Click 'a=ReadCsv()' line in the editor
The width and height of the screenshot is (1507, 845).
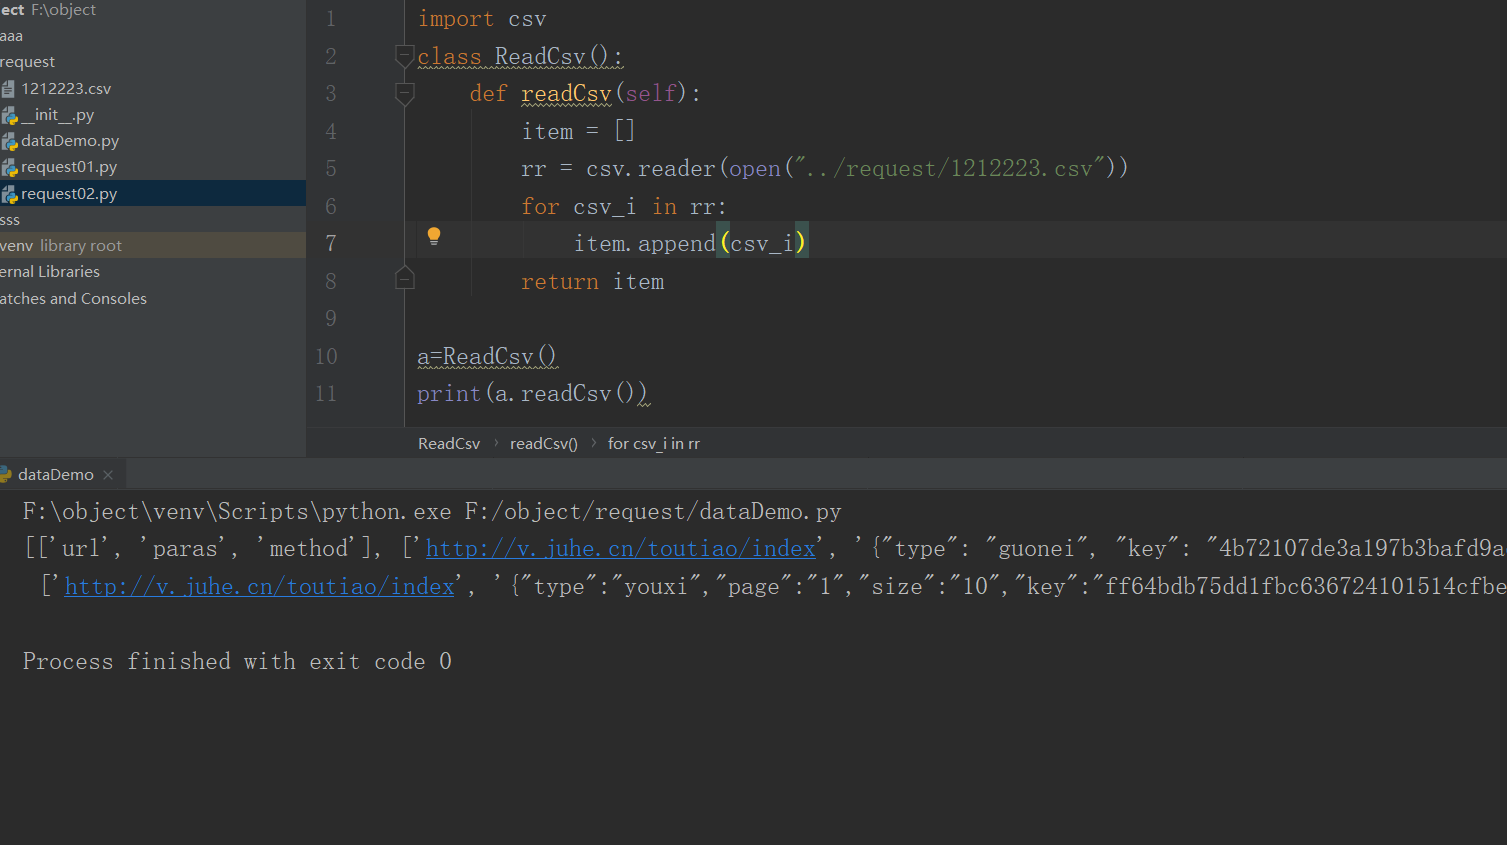point(487,356)
